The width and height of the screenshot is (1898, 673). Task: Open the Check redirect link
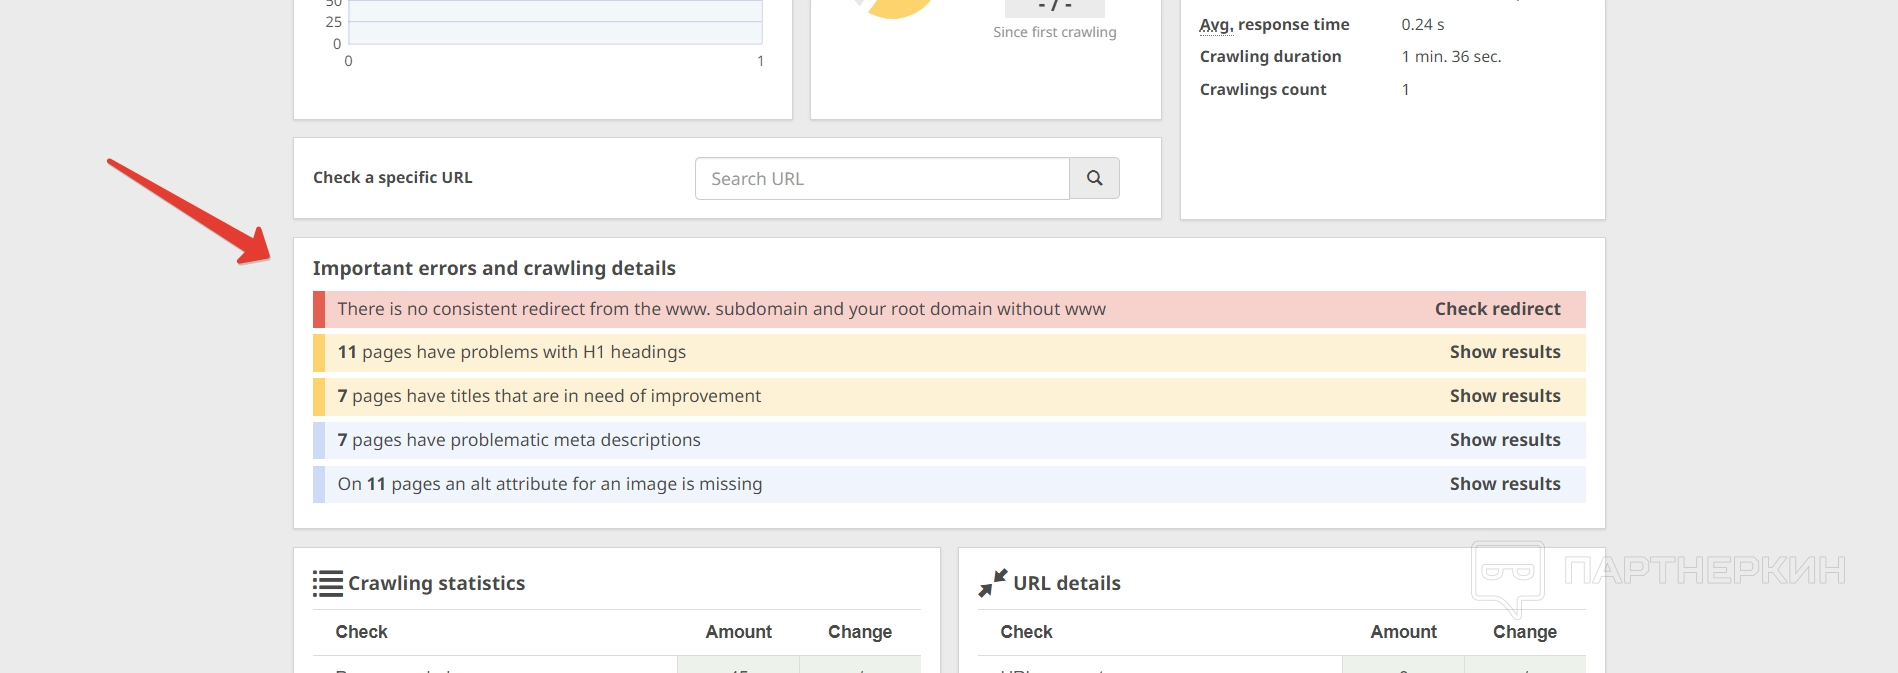coord(1497,309)
